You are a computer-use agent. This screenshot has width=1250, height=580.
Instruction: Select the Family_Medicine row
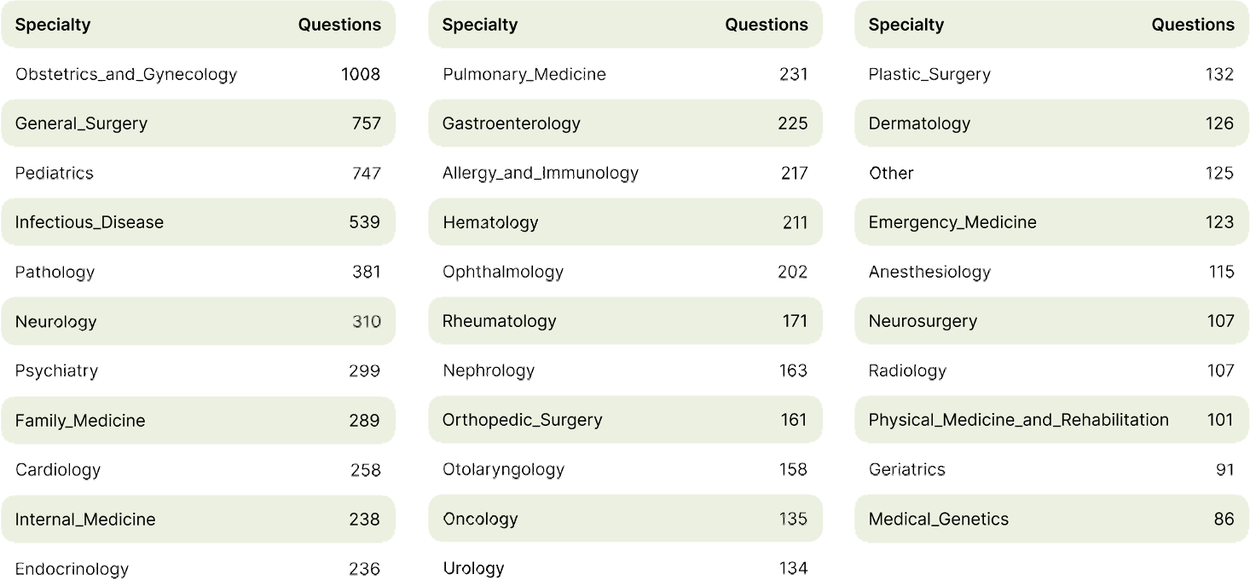(198, 420)
